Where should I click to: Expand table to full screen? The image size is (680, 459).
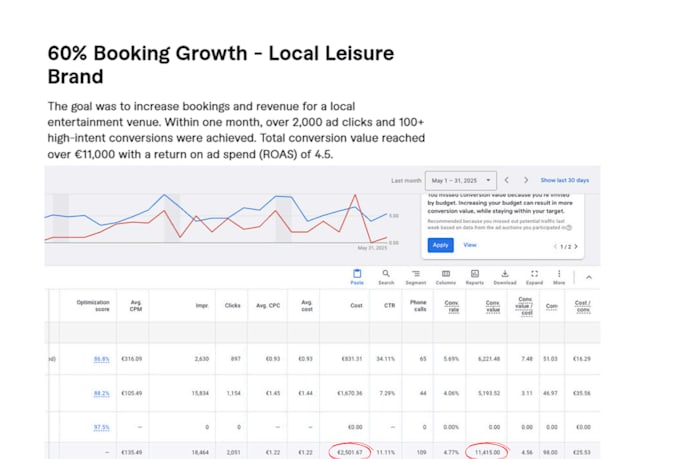click(x=534, y=277)
